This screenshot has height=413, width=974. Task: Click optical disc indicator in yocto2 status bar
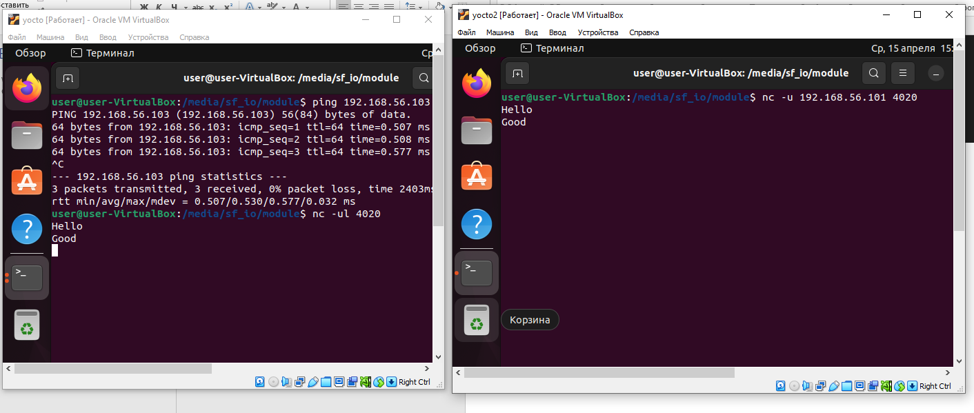click(794, 386)
